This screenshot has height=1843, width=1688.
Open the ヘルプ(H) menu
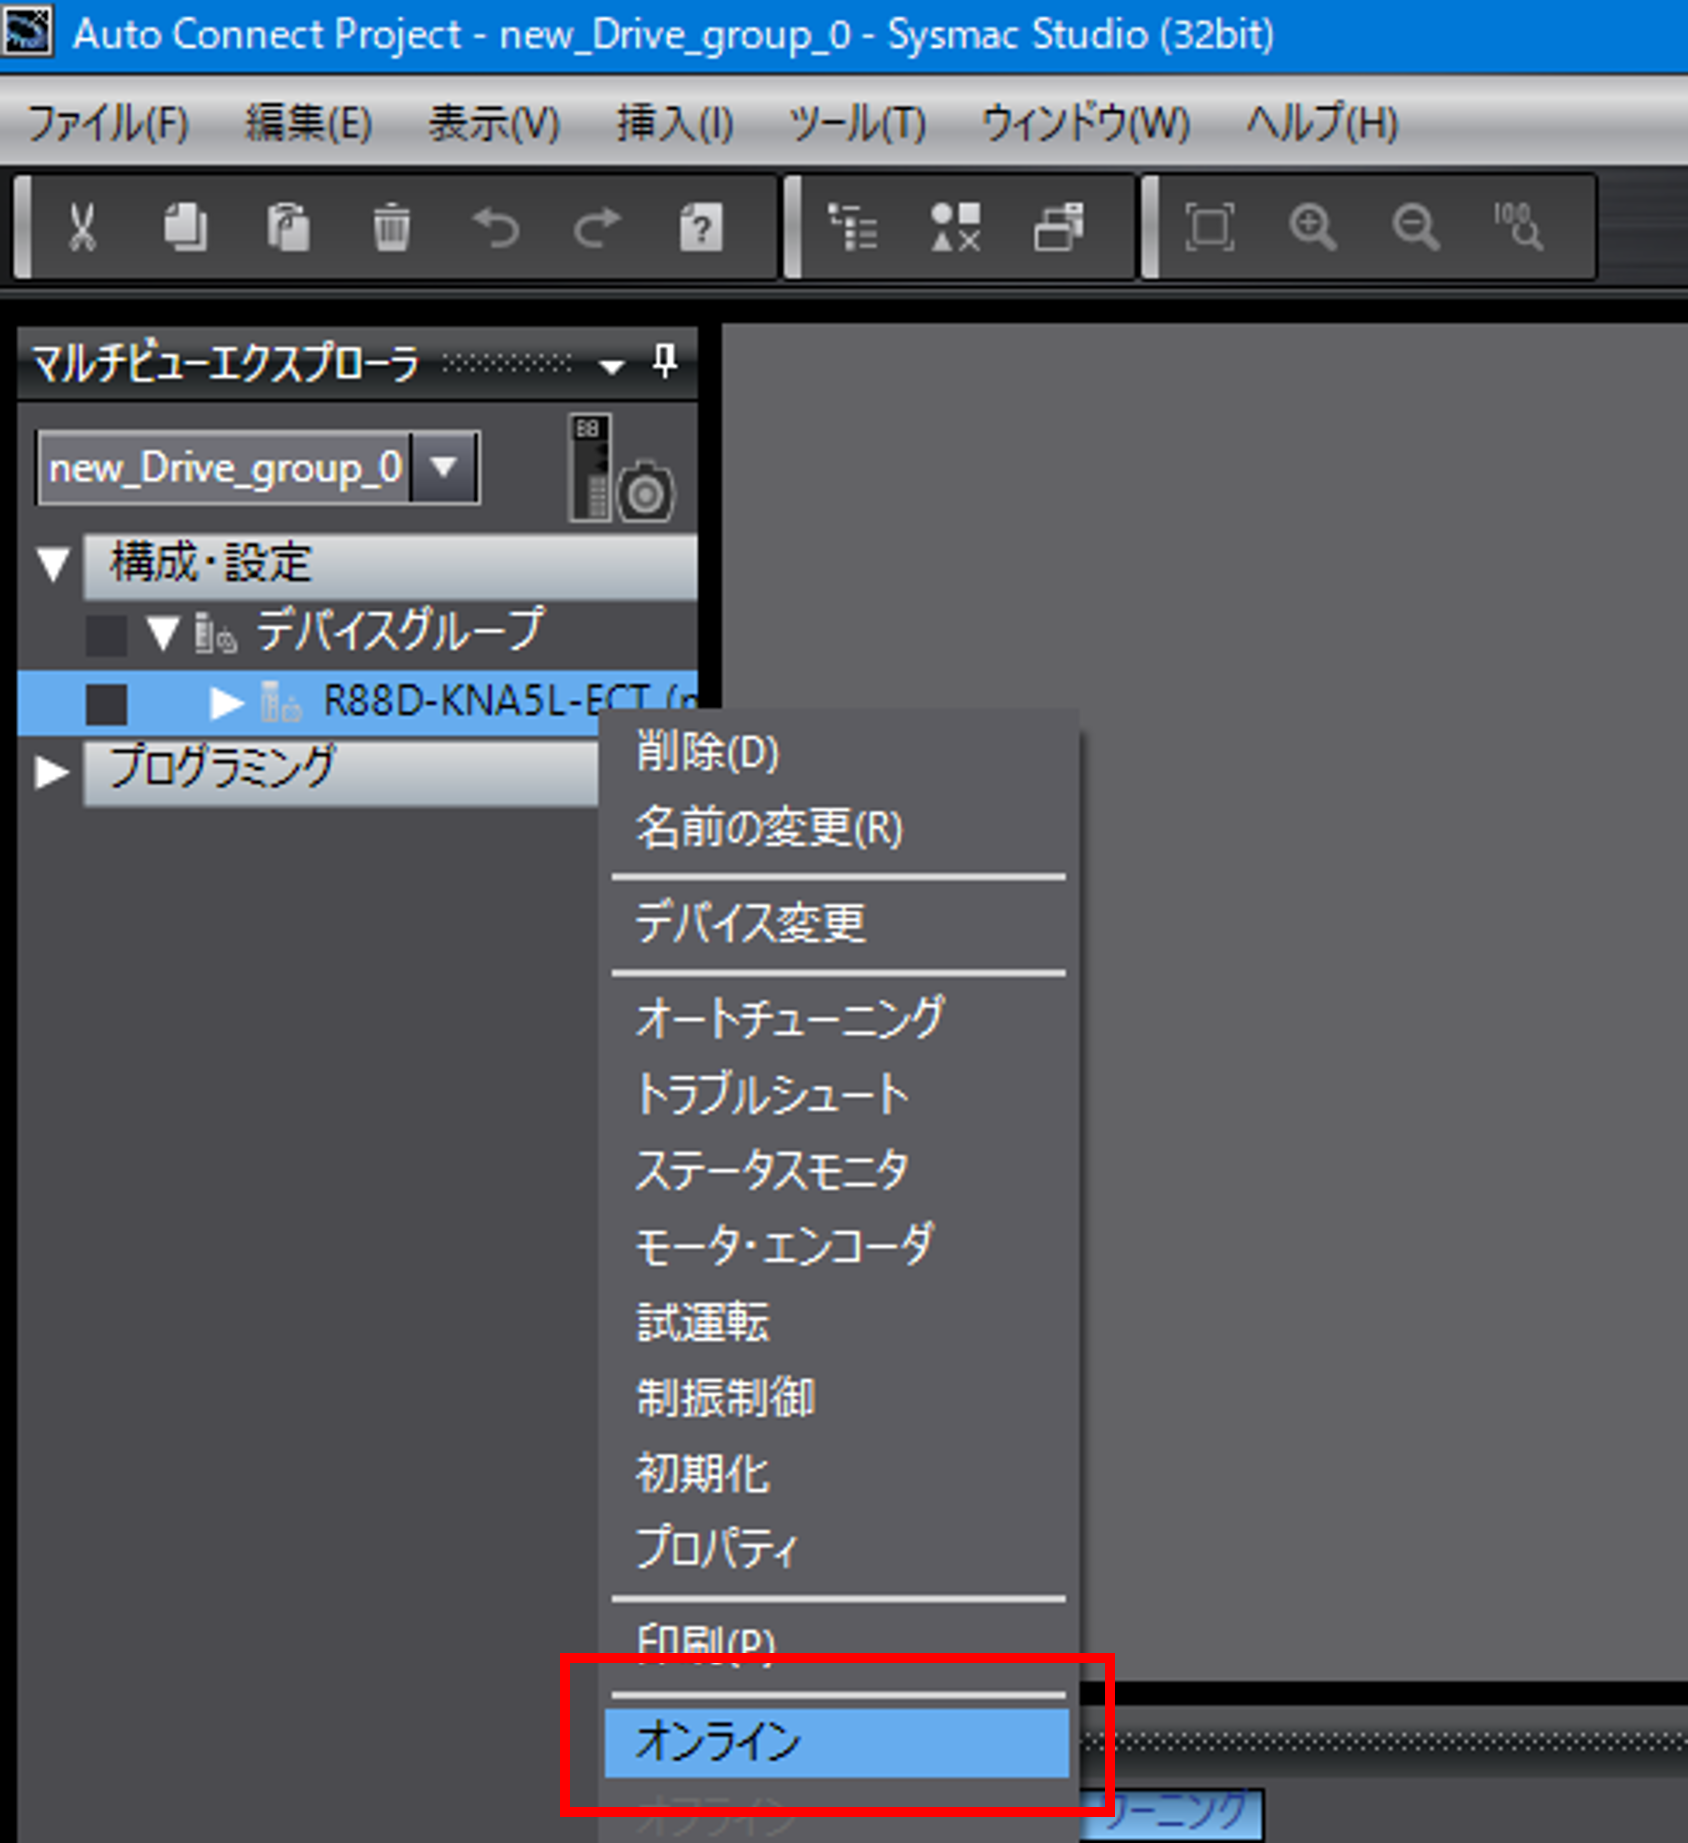coord(1321,124)
